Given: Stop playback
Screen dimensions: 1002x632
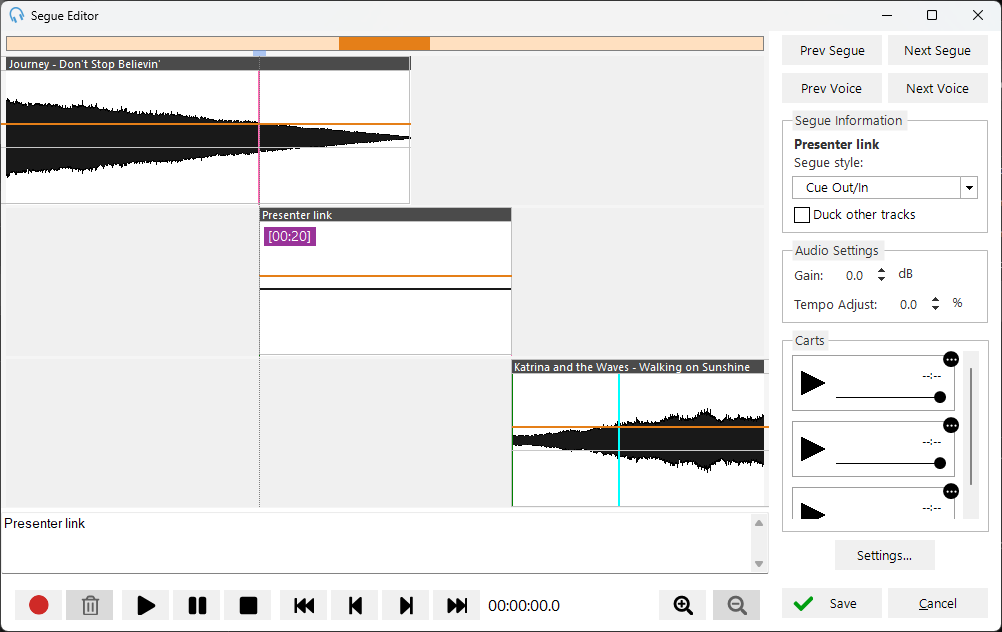Looking at the screenshot, I should tap(248, 605).
